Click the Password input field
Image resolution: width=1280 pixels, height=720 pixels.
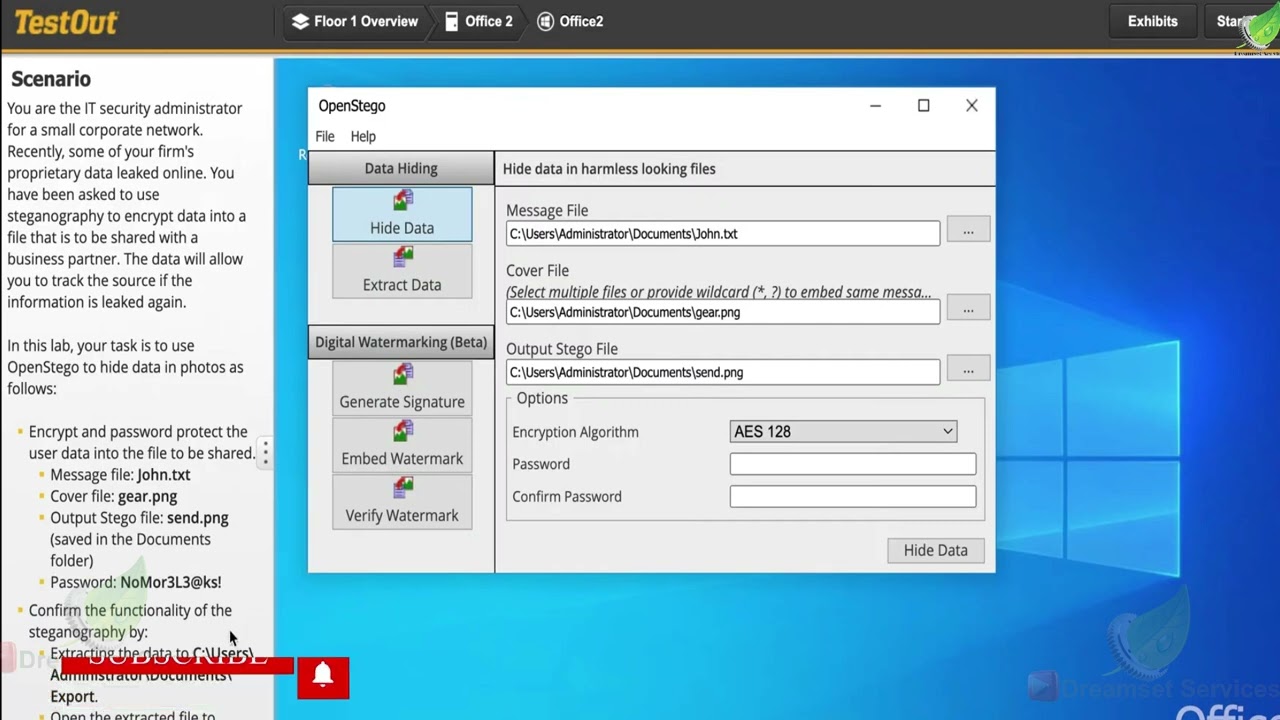(x=853, y=464)
